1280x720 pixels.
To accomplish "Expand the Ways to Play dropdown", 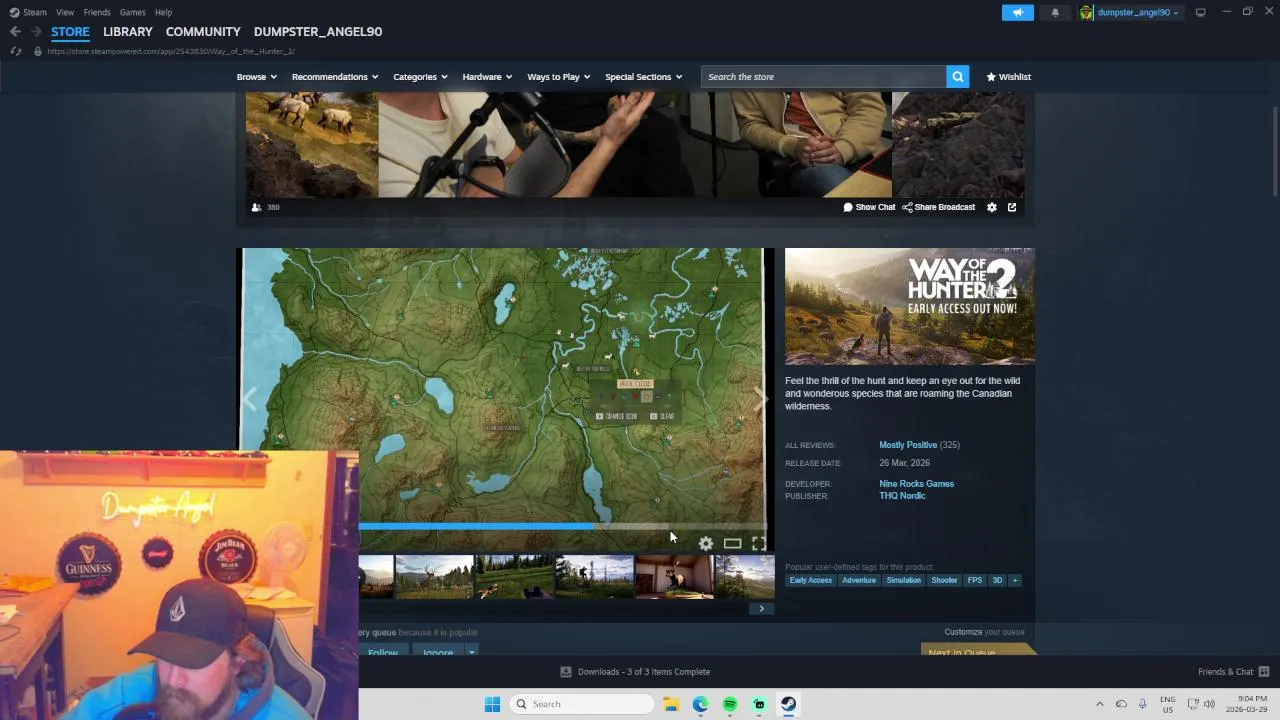I will coord(559,77).
